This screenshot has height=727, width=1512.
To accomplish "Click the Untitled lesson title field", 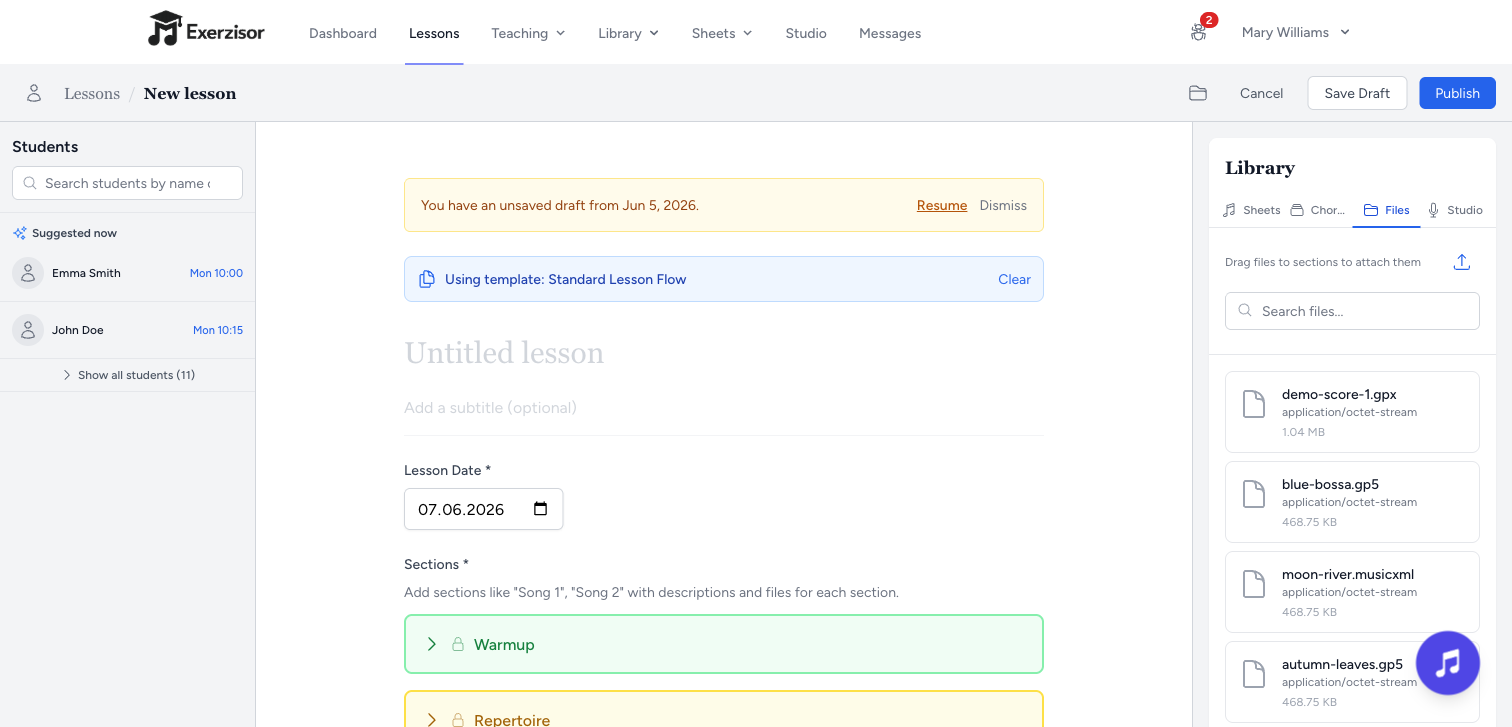I will coord(724,353).
